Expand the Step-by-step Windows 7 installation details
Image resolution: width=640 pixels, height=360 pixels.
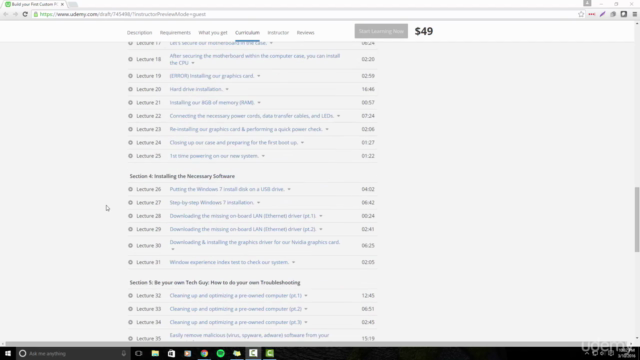(x=258, y=203)
